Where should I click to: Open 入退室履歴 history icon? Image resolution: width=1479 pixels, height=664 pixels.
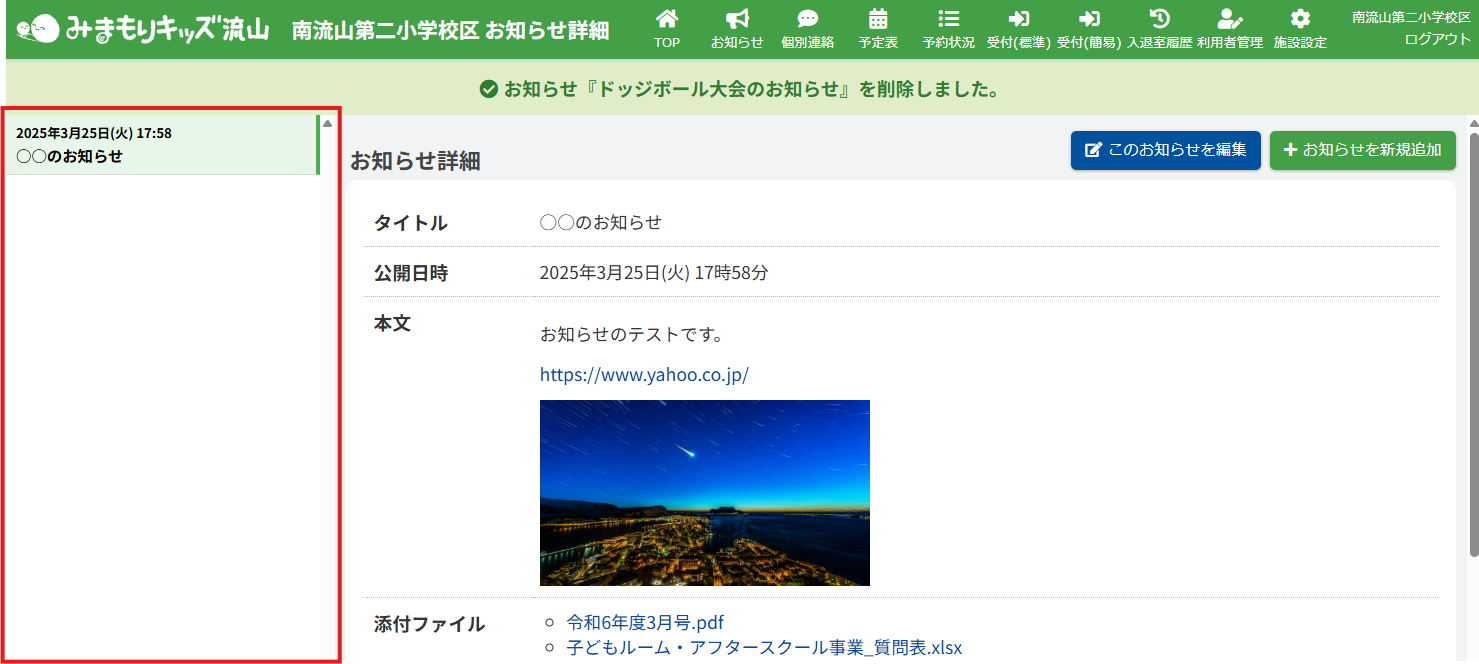click(x=1159, y=20)
